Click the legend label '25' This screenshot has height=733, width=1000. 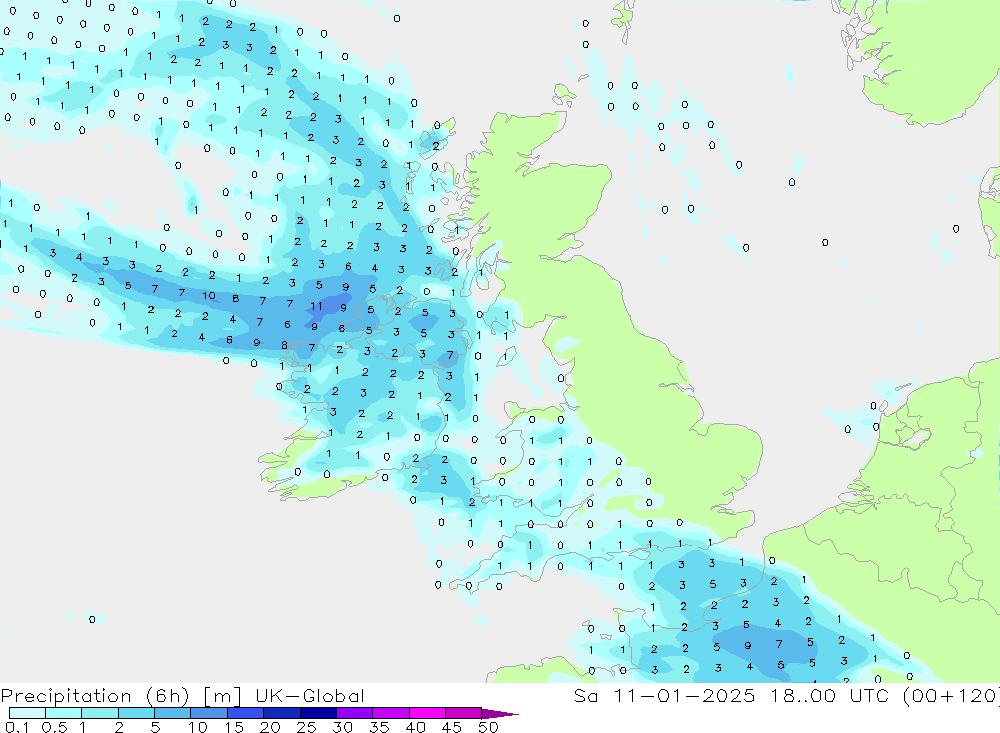pyautogui.click(x=306, y=727)
